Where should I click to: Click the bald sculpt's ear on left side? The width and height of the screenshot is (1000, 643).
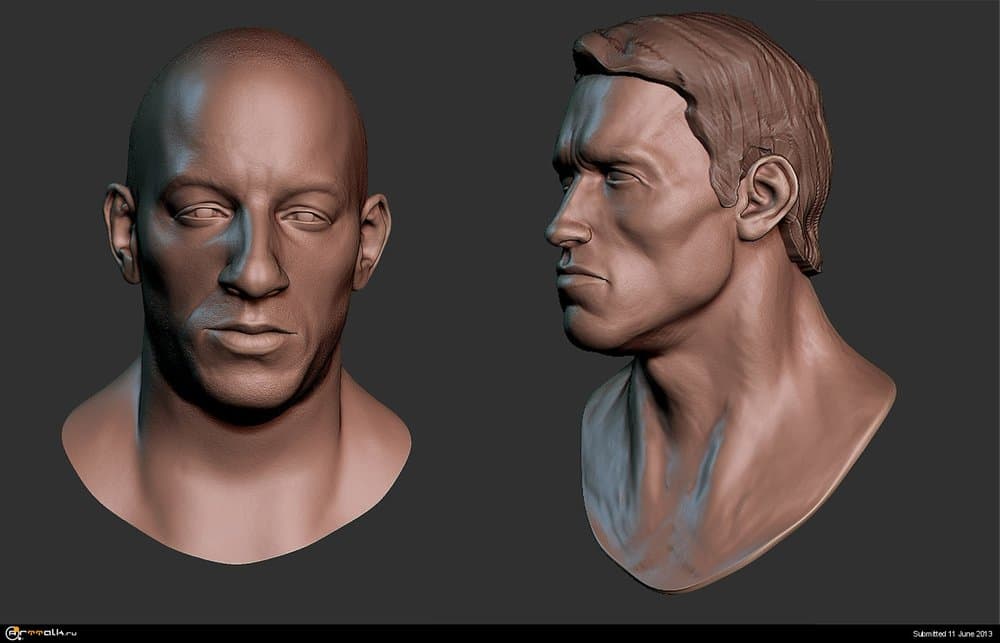(120, 230)
